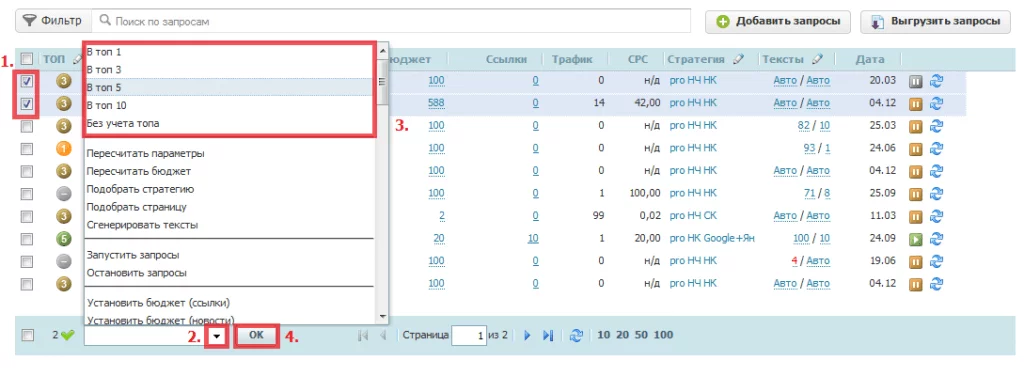Tick the checkbox of the 25.09 row

click(26, 194)
